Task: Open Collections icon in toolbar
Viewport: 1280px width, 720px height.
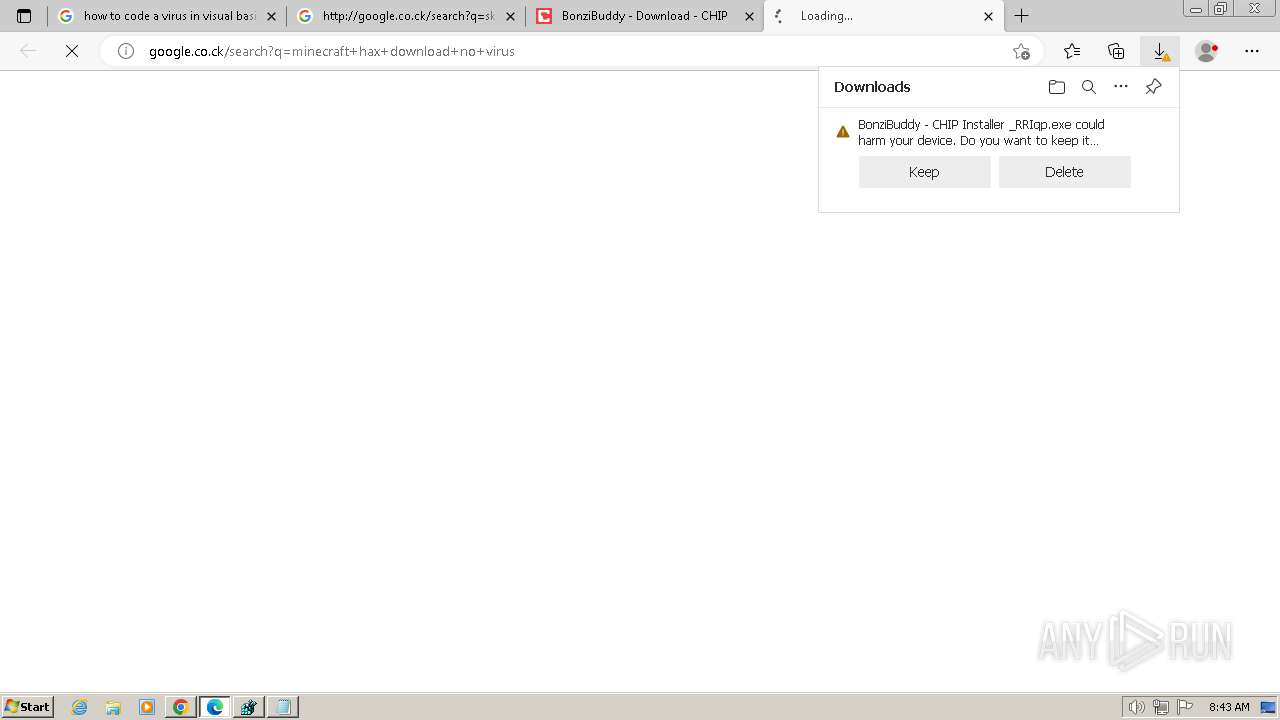Action: point(1116,51)
